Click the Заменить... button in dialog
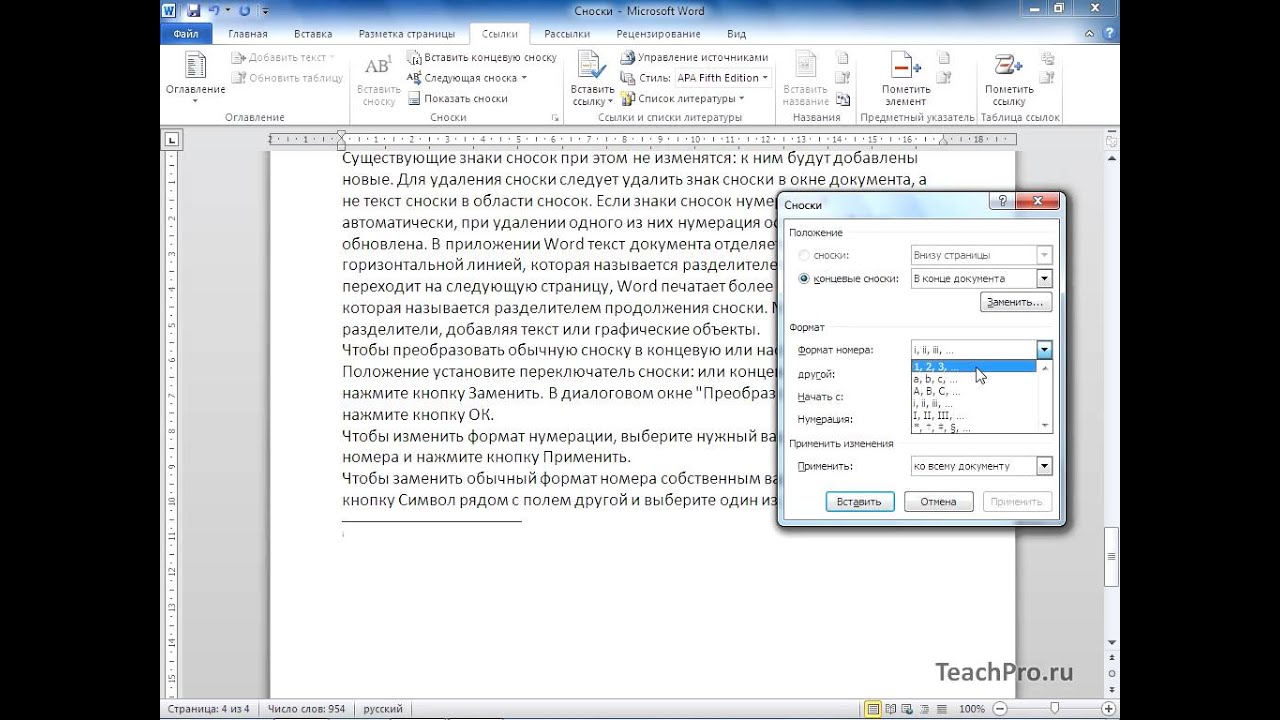Screen dimensions: 1280x720 point(1015,302)
